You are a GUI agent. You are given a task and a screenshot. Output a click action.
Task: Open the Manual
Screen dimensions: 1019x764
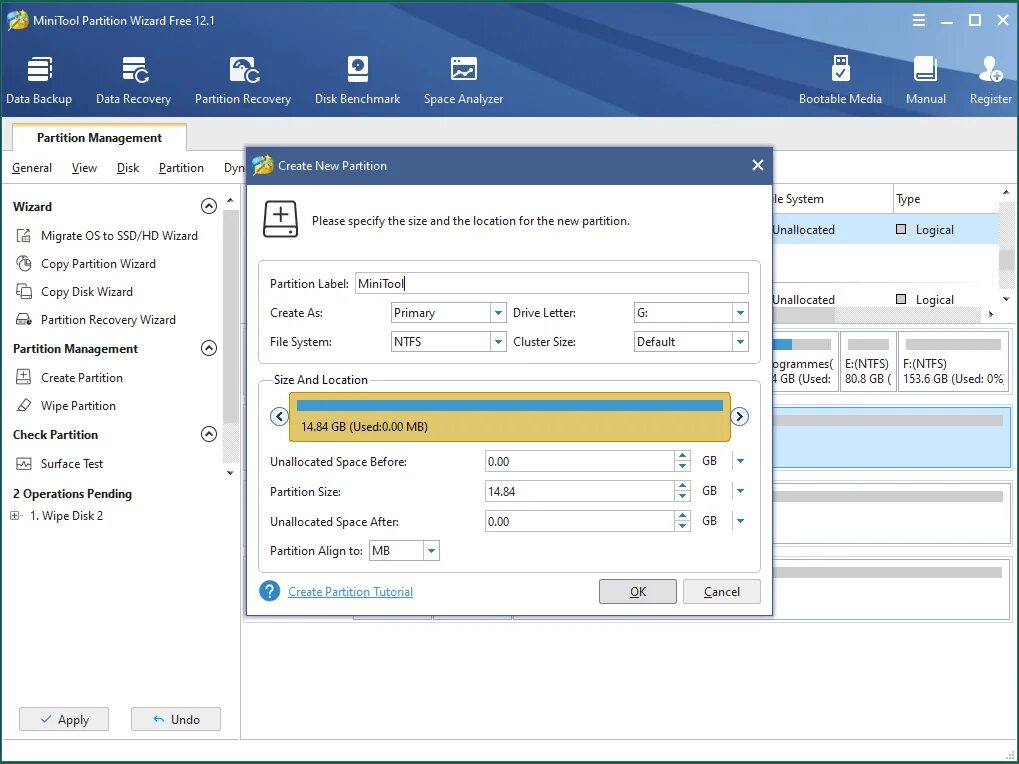click(x=925, y=79)
